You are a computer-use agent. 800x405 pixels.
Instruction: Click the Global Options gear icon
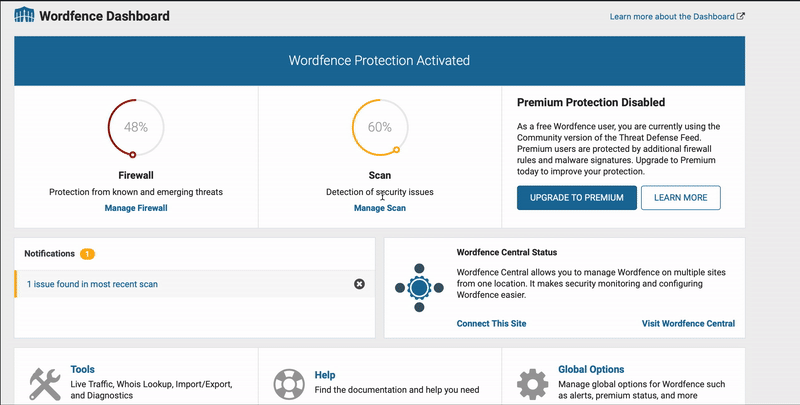[x=532, y=384]
